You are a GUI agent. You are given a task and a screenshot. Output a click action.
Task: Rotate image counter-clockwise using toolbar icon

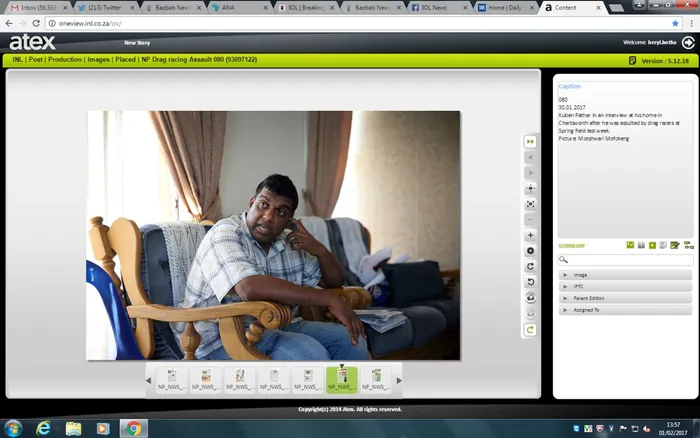pos(530,282)
